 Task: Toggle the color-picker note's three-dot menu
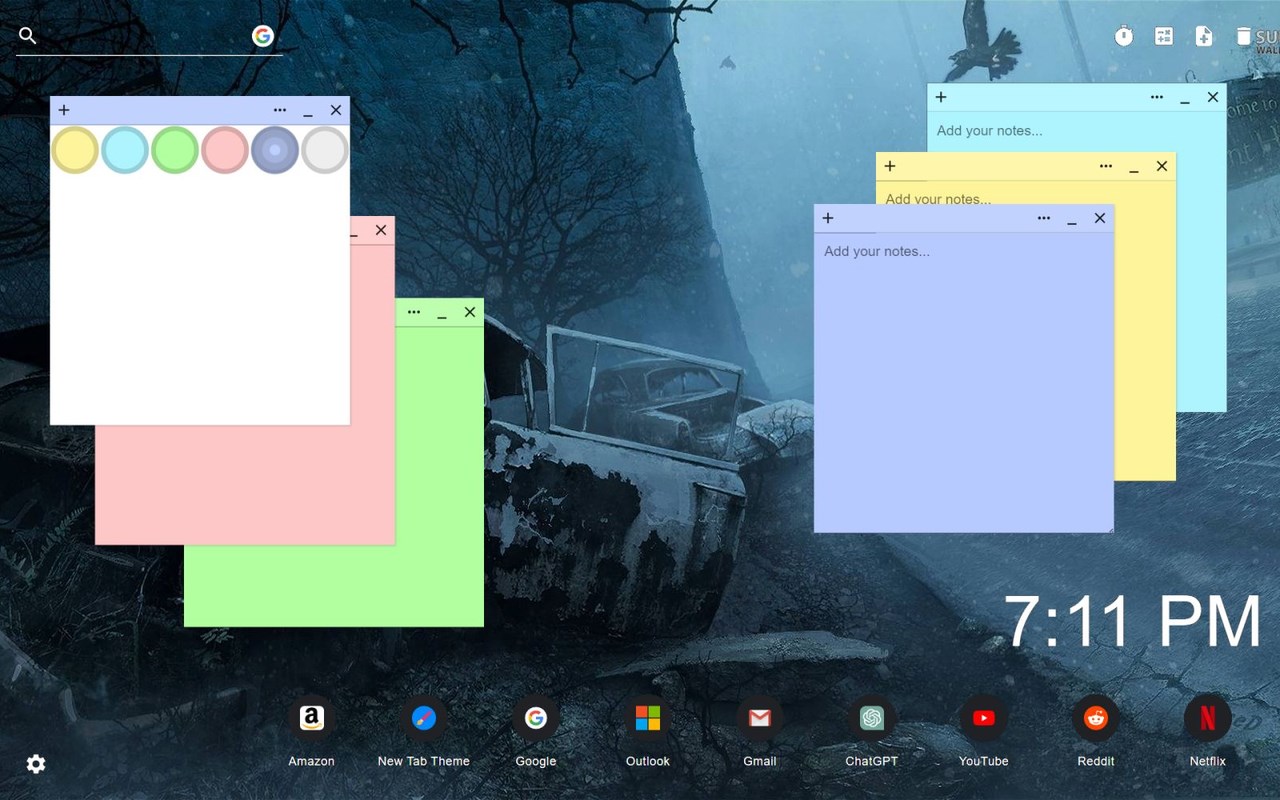[x=280, y=110]
